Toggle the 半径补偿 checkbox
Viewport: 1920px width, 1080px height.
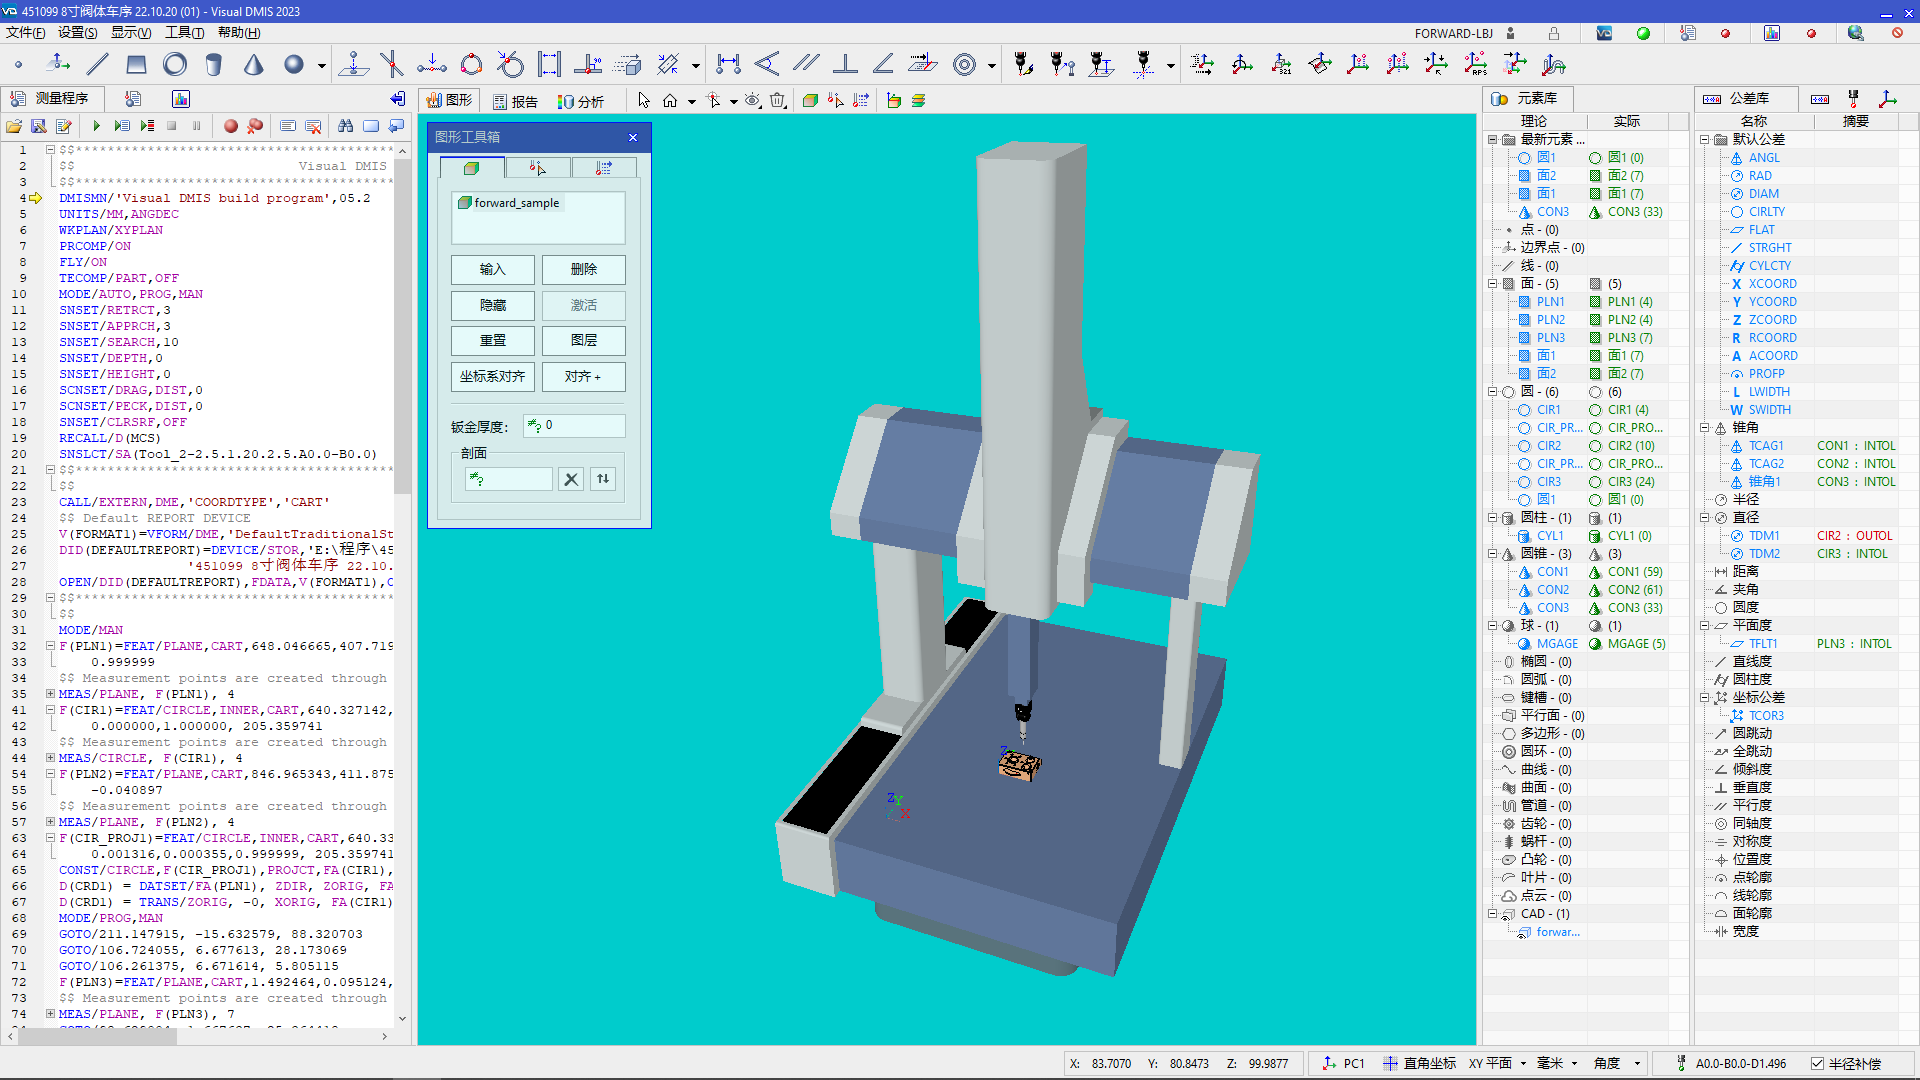(1818, 1063)
